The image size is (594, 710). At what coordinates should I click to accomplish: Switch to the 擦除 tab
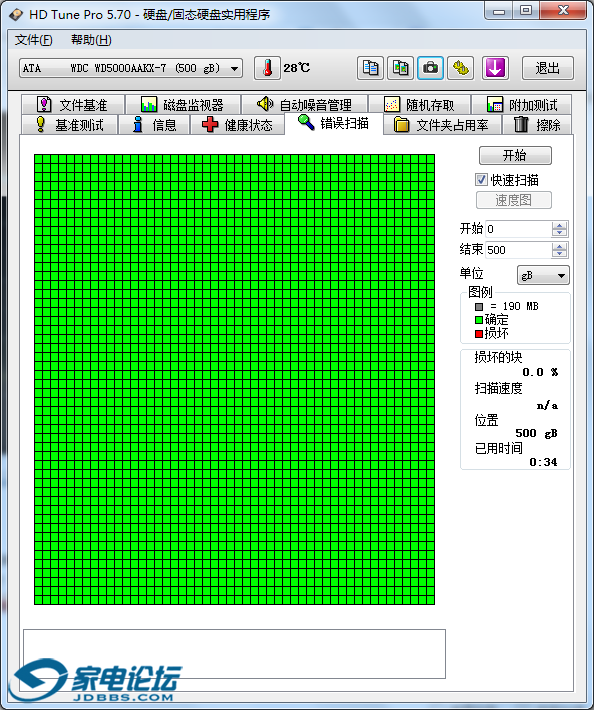point(537,125)
